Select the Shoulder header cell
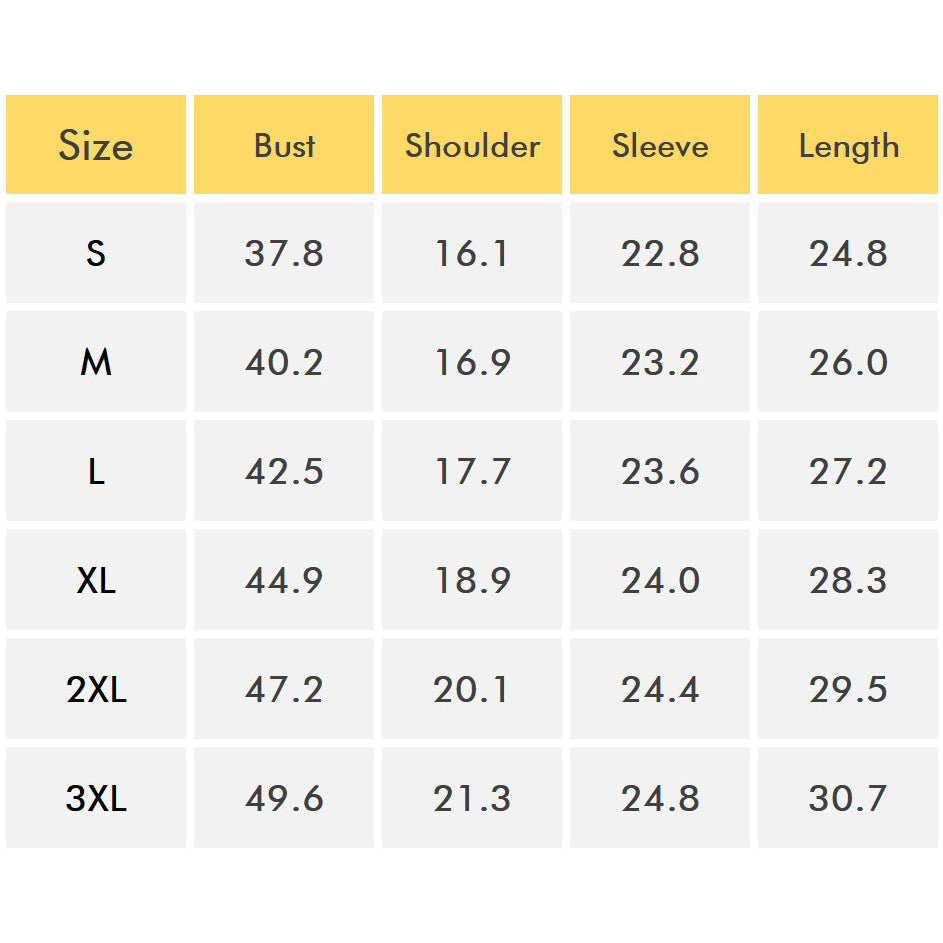 coord(472,146)
